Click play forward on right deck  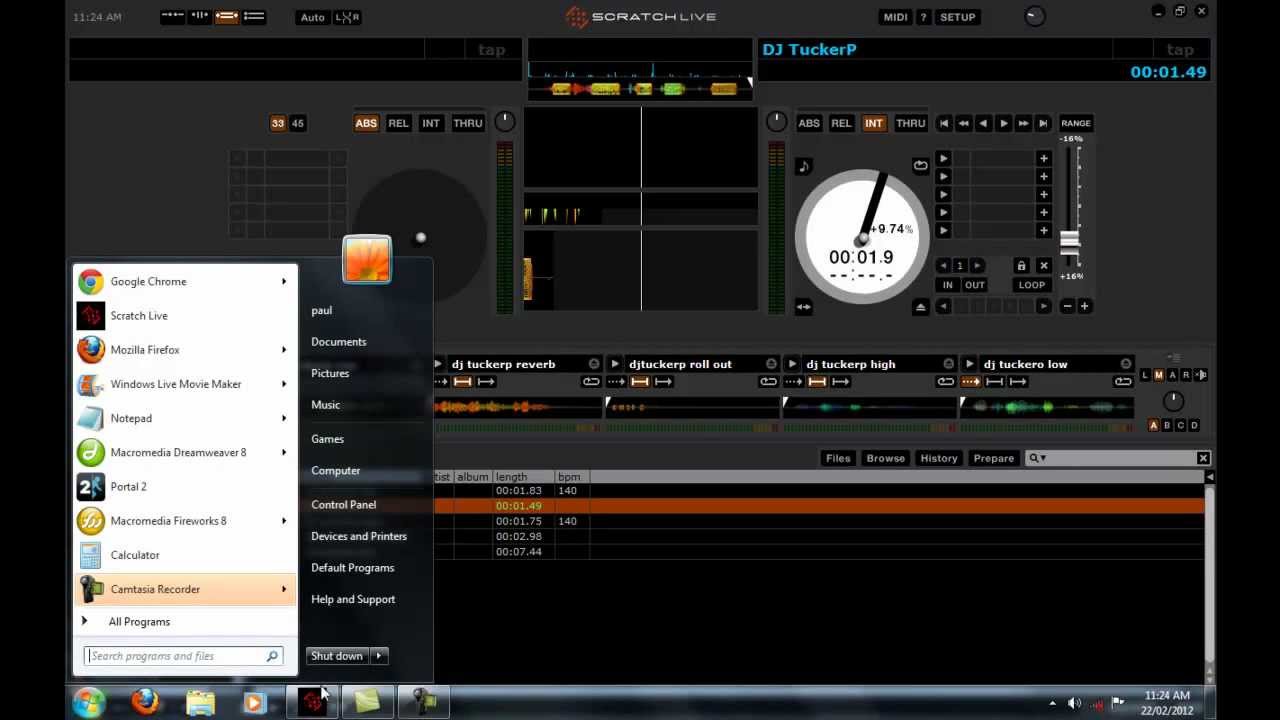coord(1003,124)
